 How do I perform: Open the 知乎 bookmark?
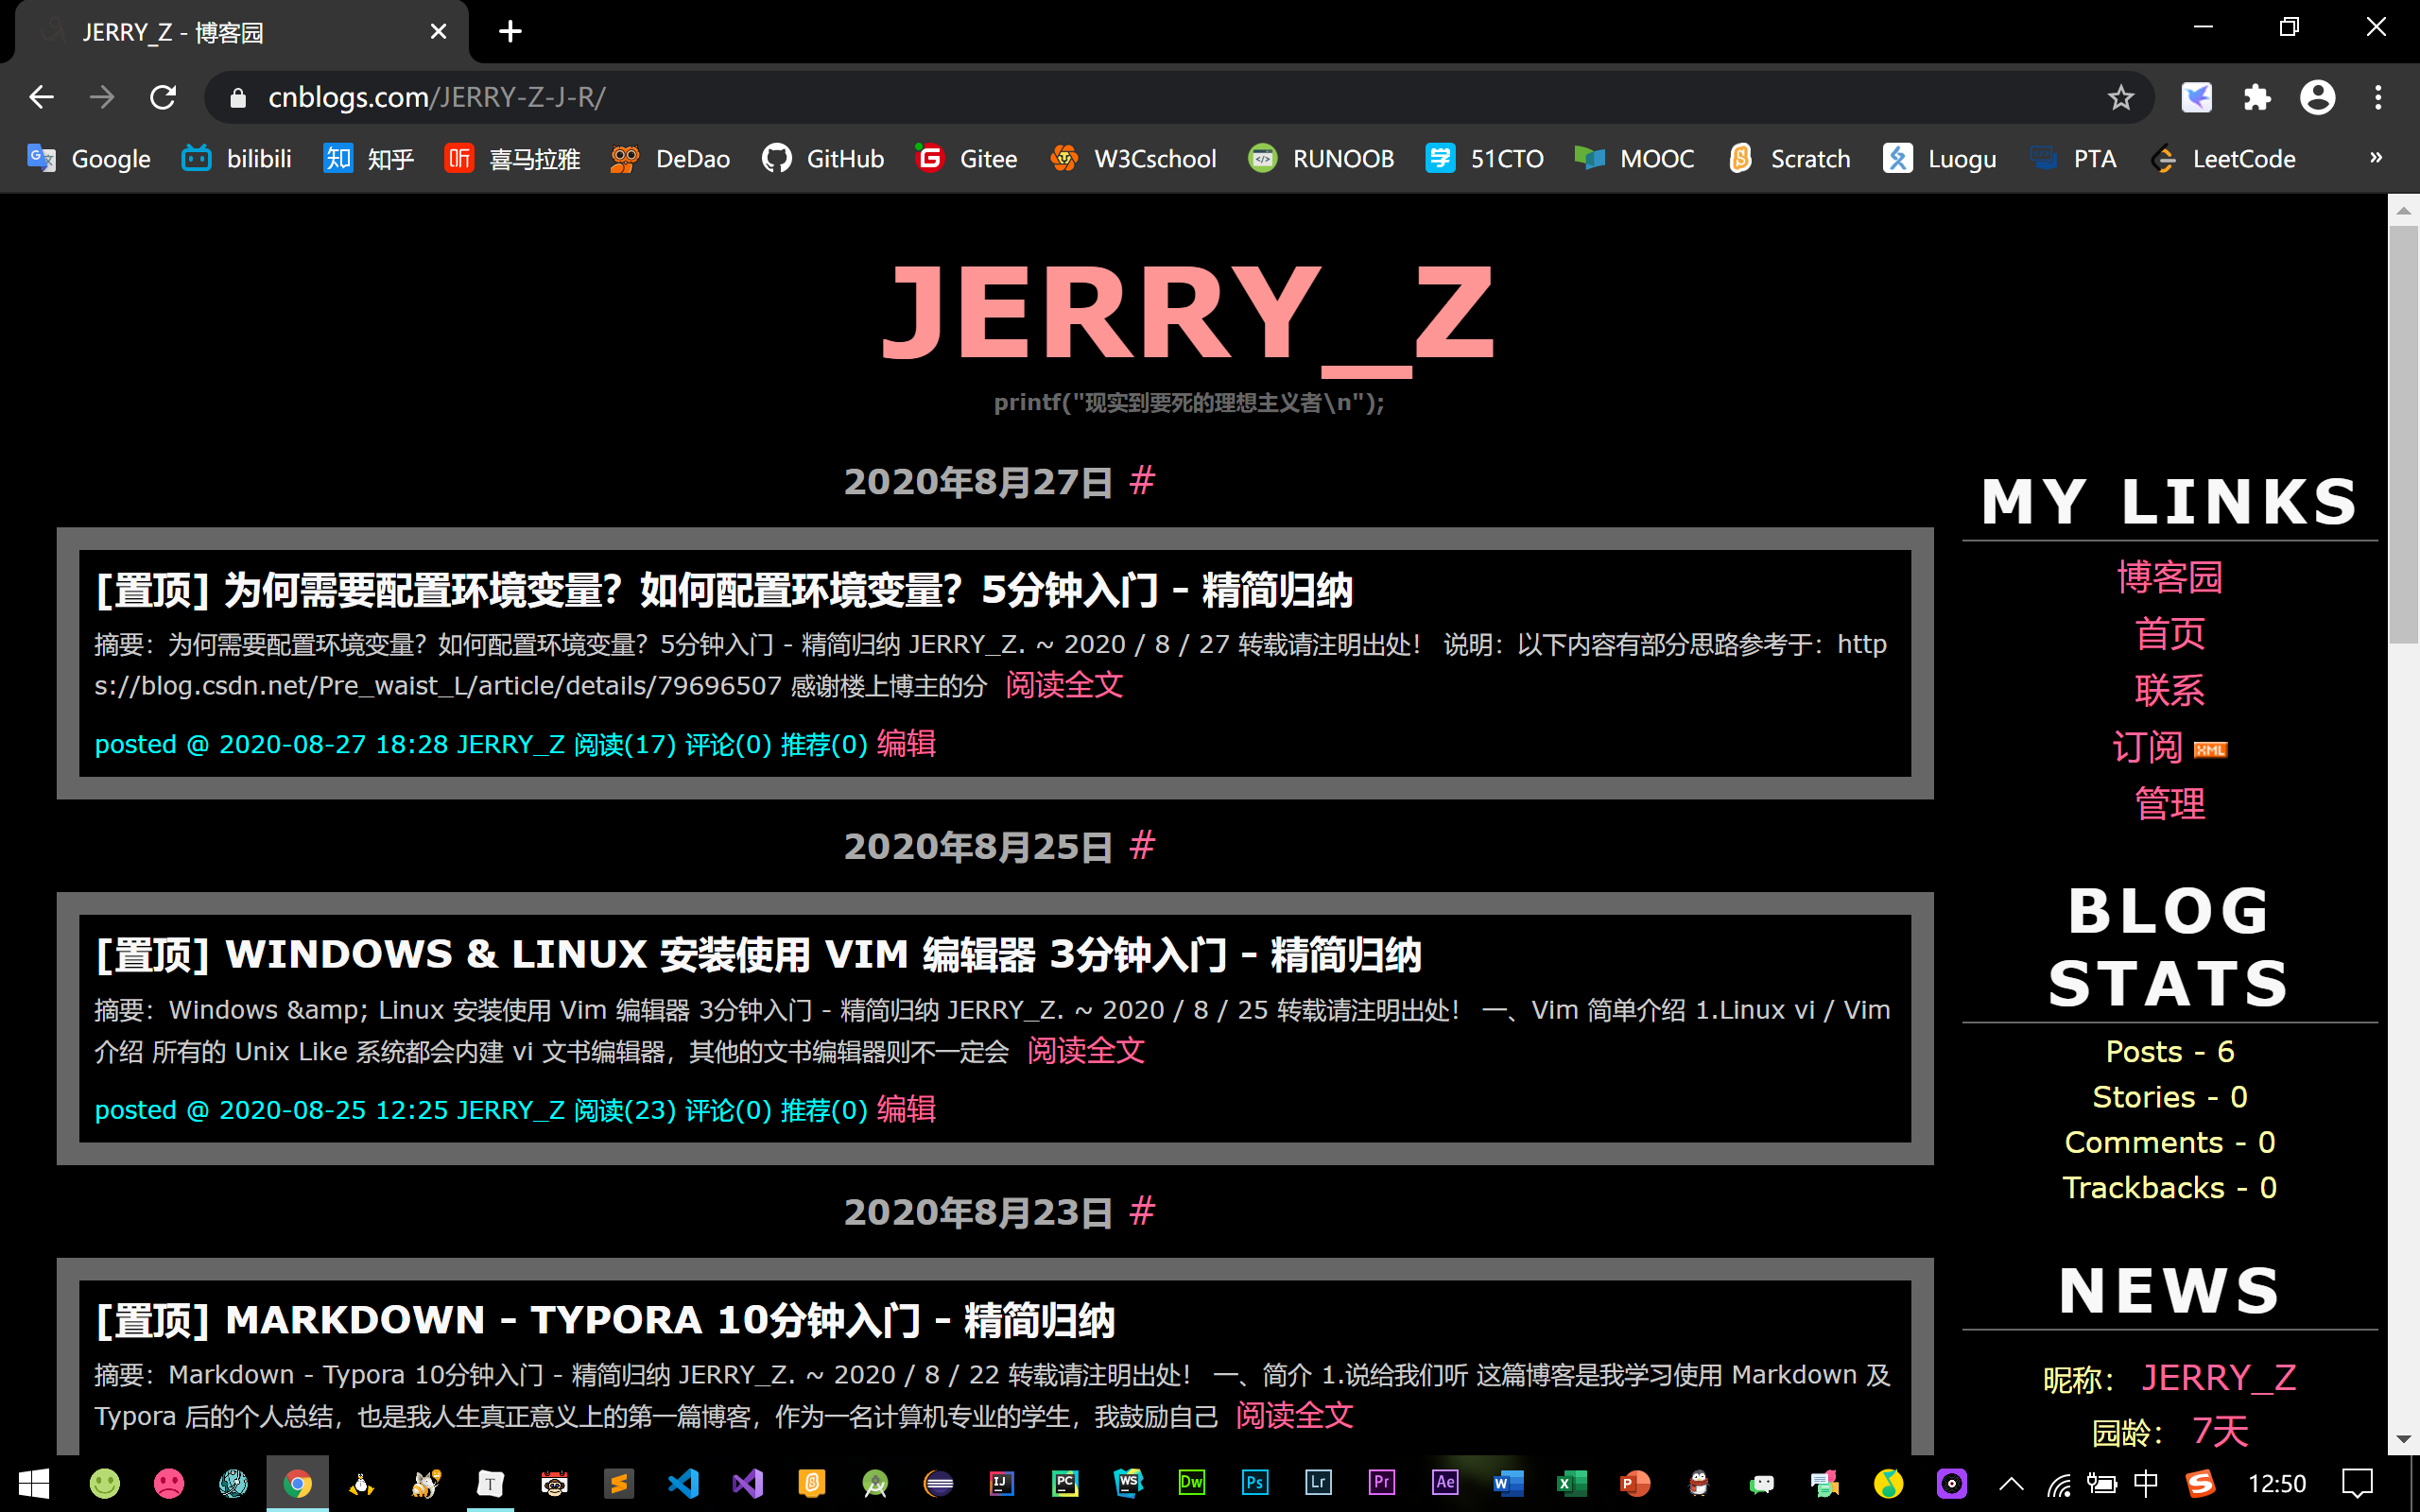click(368, 158)
